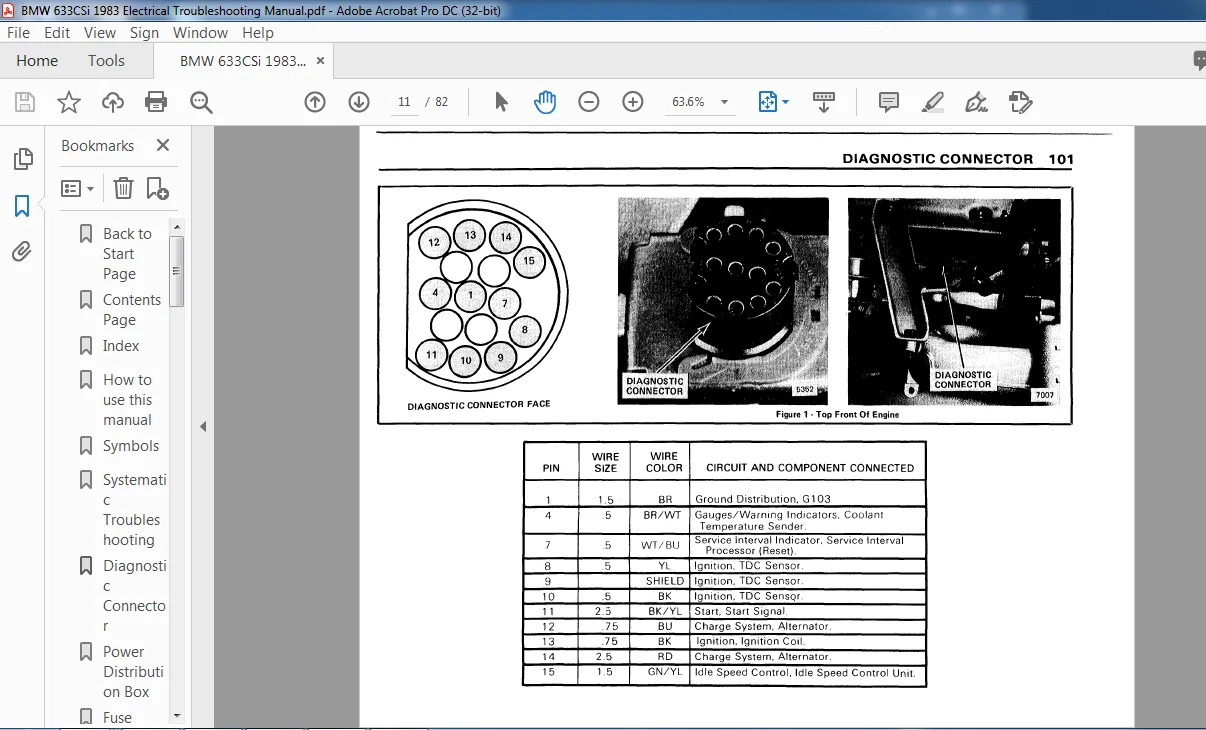This screenshot has width=1206, height=730.
Task: Activate the Hand pan tool
Action: coord(545,102)
